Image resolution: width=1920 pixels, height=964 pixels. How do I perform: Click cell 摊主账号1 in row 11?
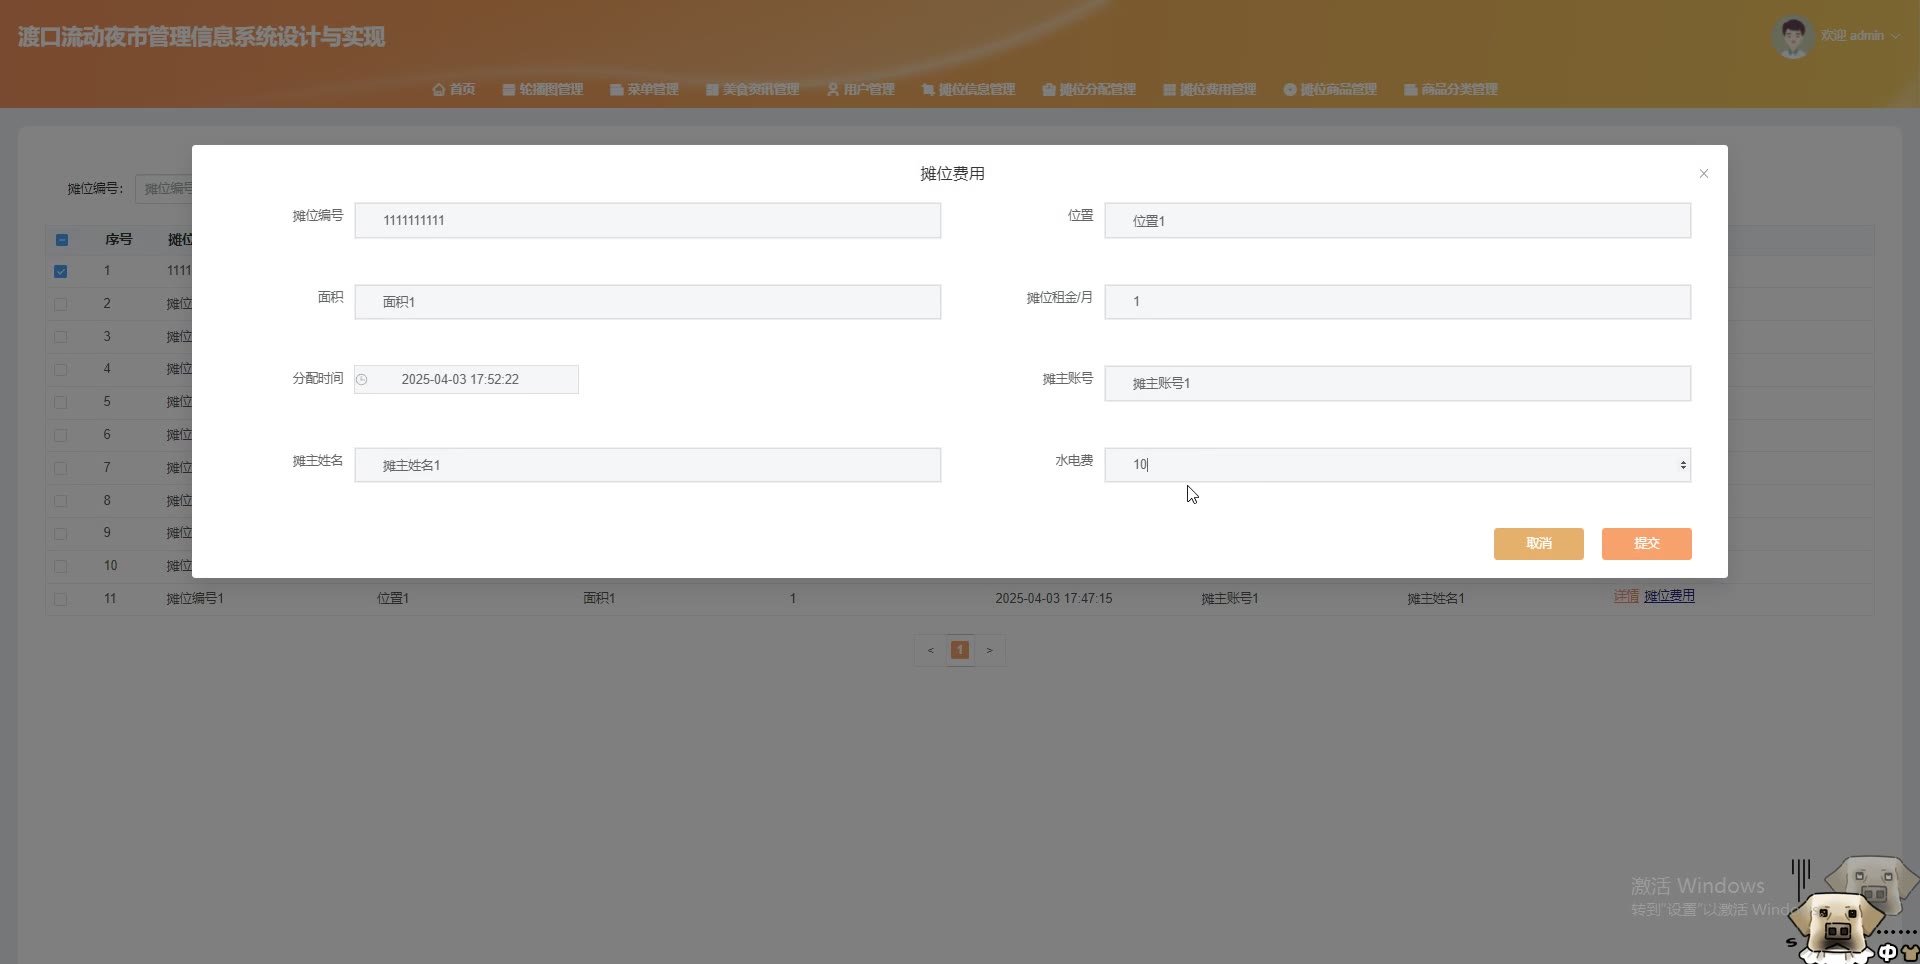click(1230, 599)
